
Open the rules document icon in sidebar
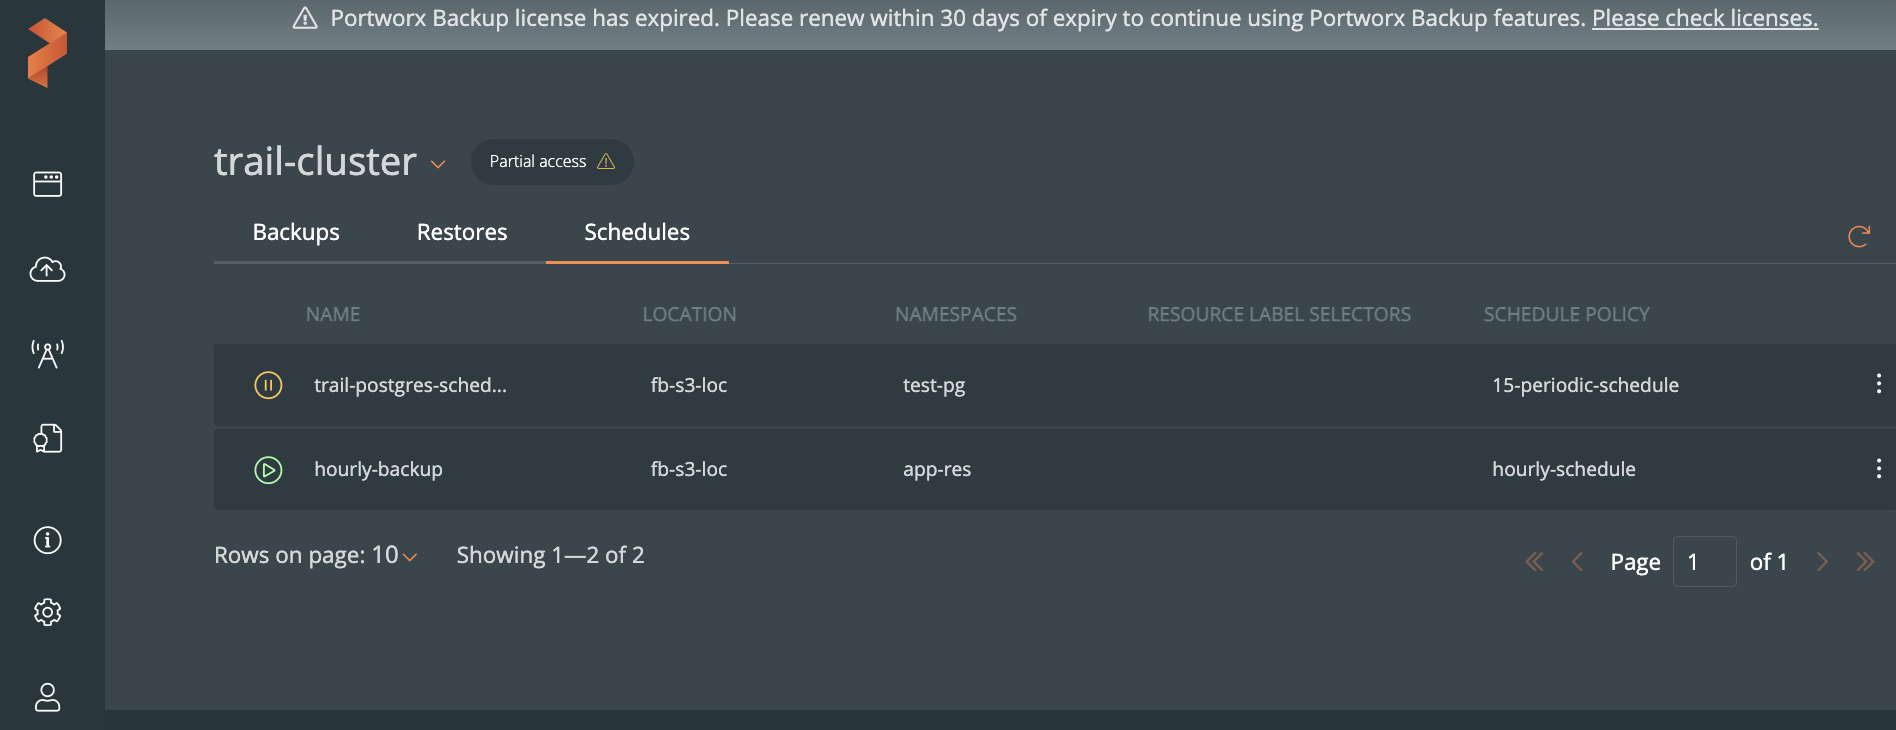coord(47,438)
